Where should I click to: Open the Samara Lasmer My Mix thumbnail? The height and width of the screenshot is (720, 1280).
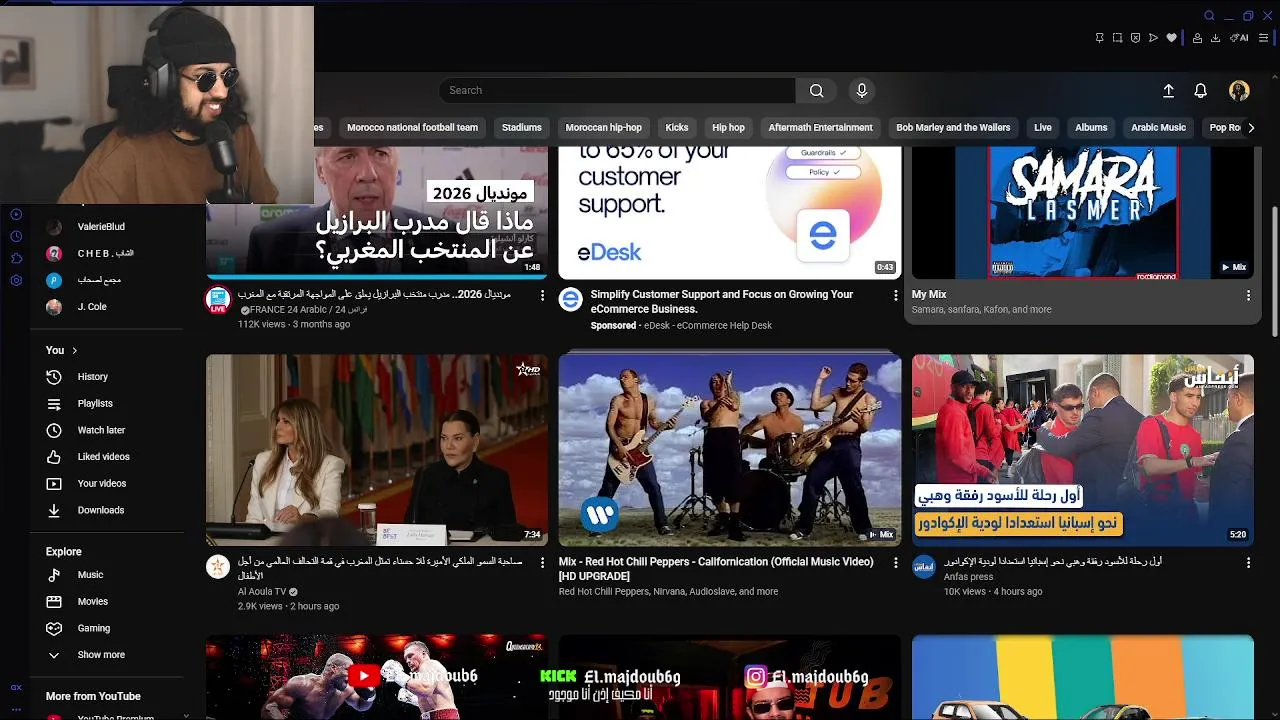coord(1083,212)
